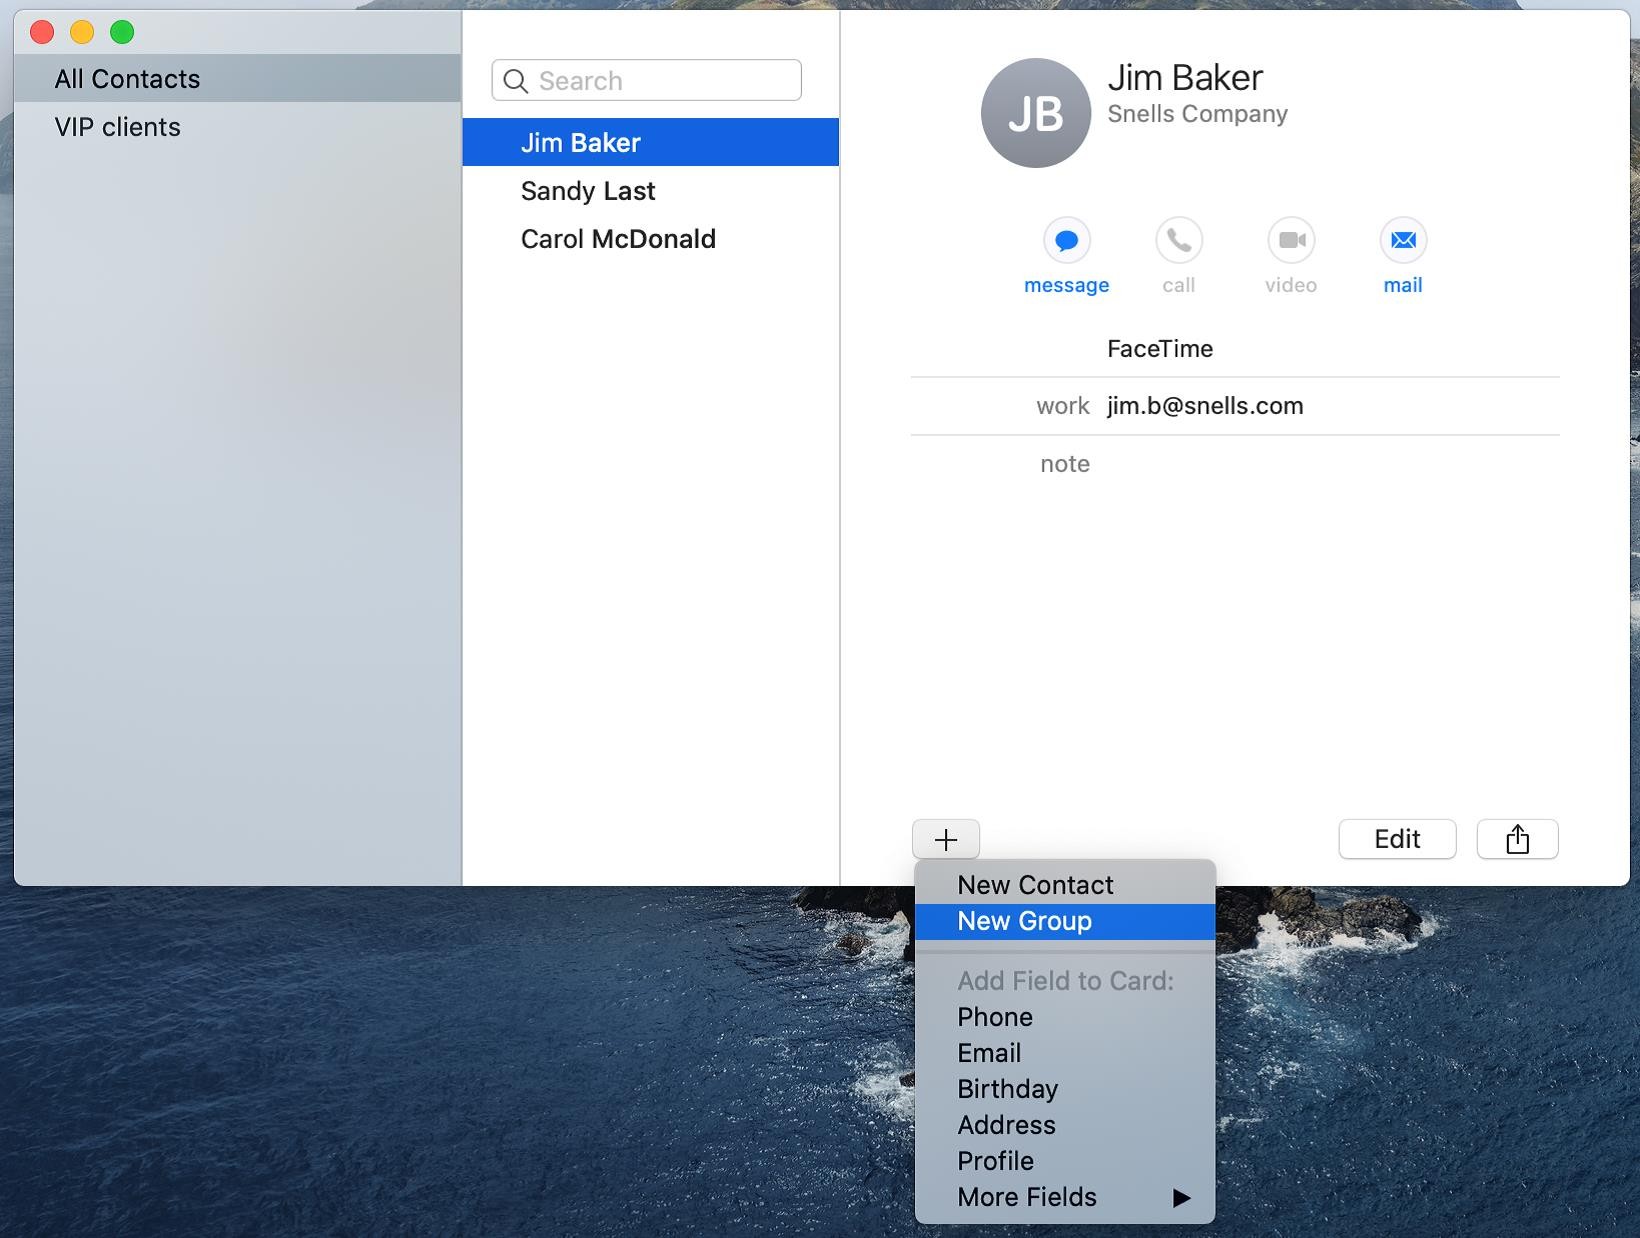Expand the More Fields submenu arrow
The width and height of the screenshot is (1640, 1238).
click(1182, 1197)
